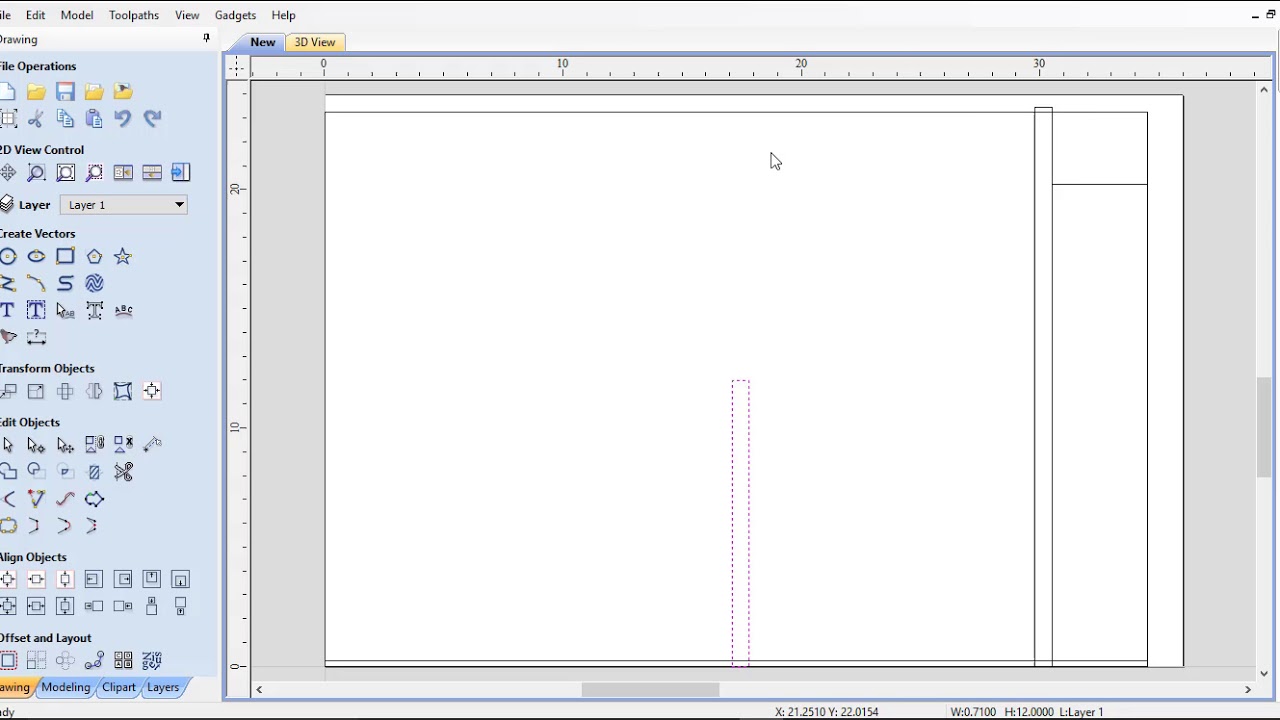The width and height of the screenshot is (1280, 720).
Task: Draw ellipse tool
Action: tap(36, 257)
